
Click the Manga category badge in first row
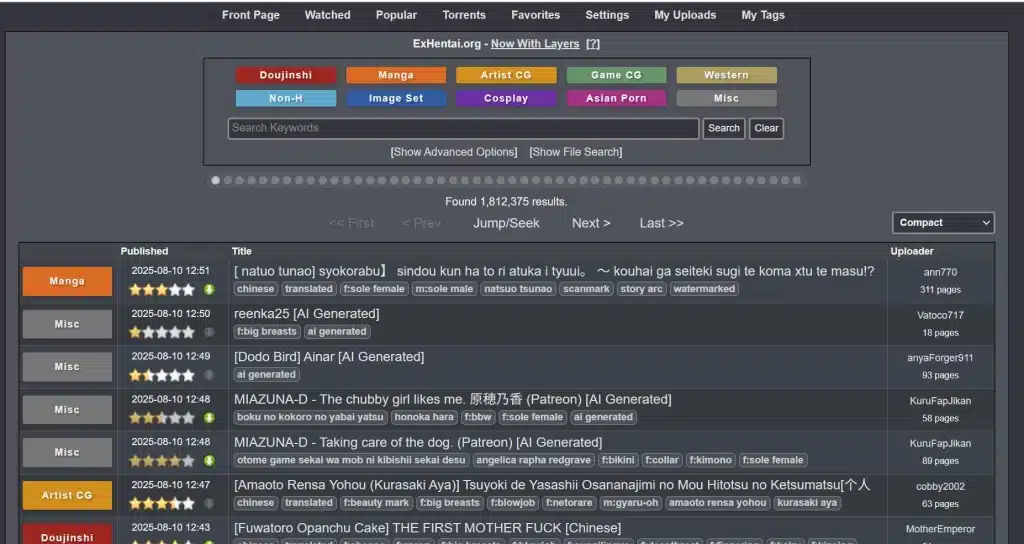coord(67,281)
